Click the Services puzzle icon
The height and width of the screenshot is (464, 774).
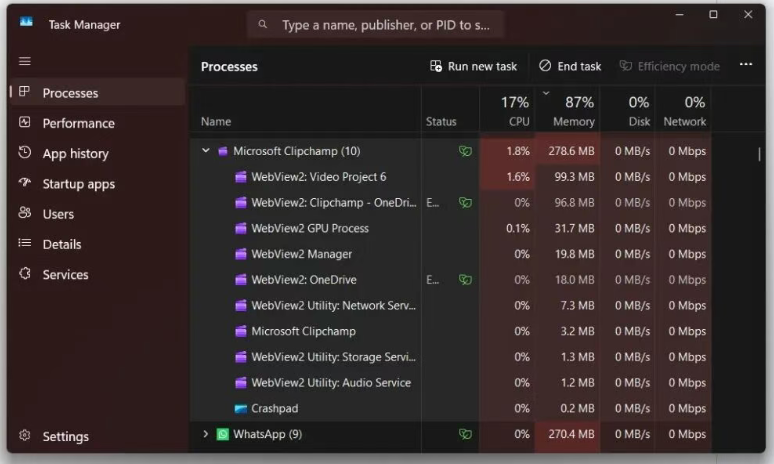point(25,273)
